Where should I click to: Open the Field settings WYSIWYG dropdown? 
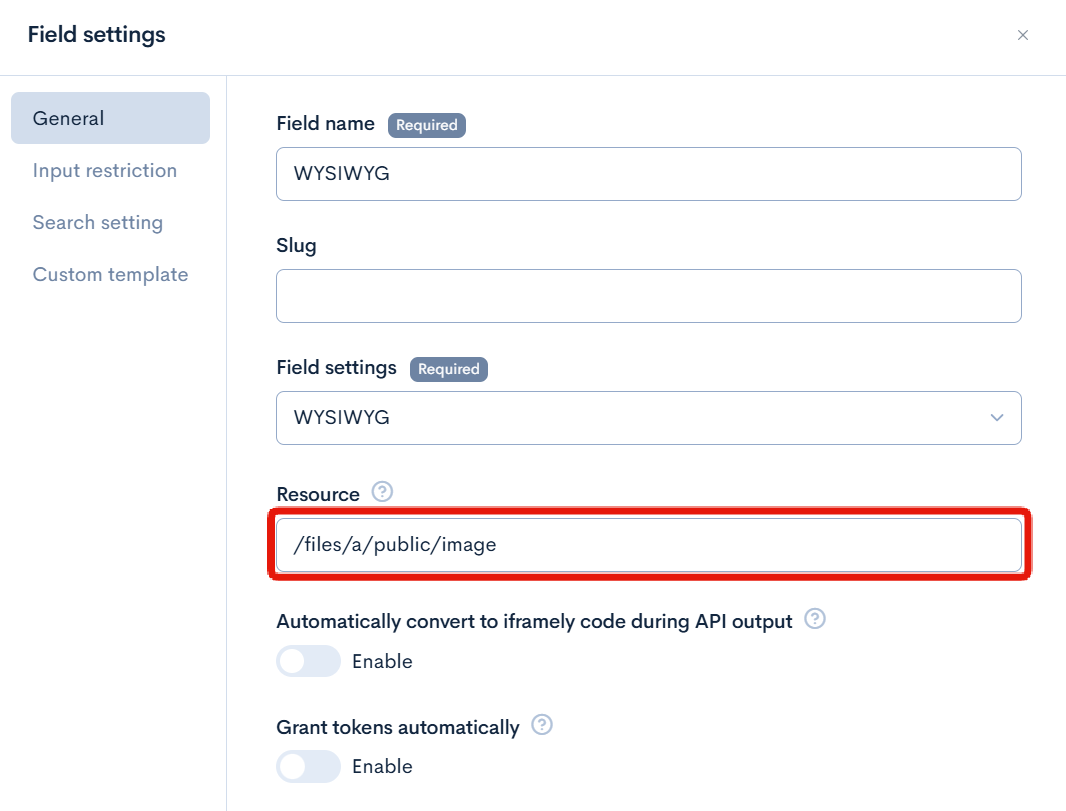click(x=648, y=417)
